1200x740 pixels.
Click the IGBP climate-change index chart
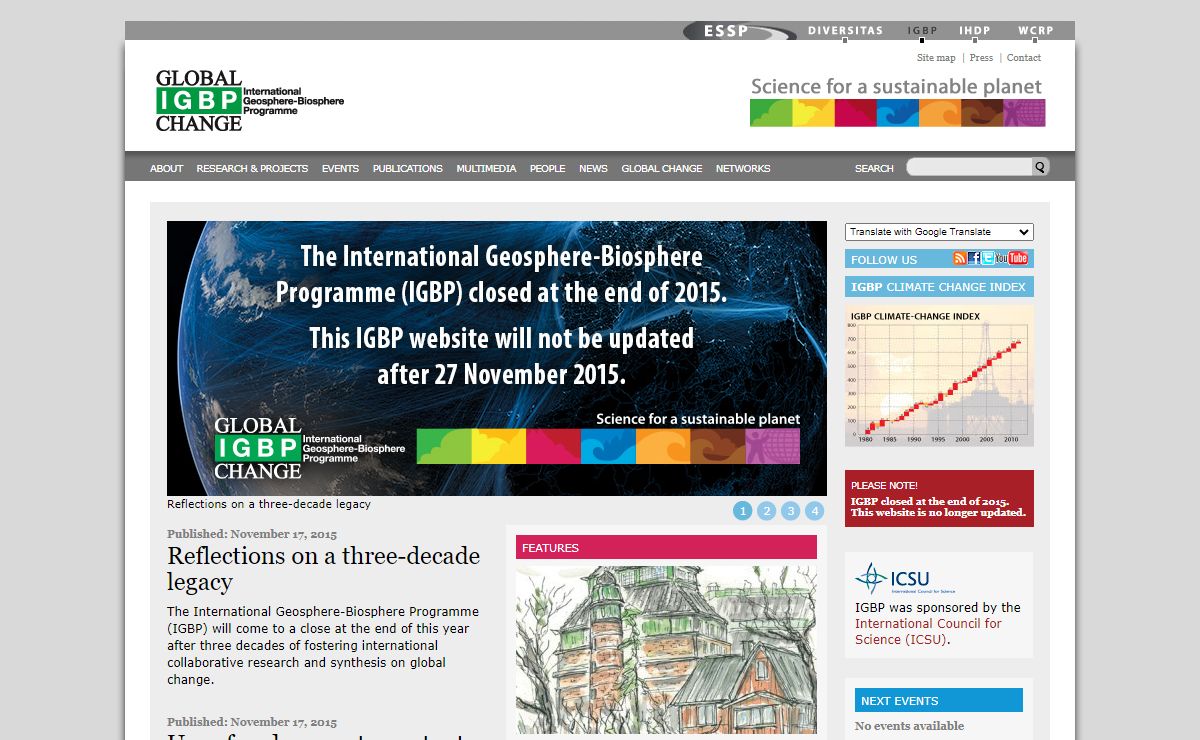[939, 376]
